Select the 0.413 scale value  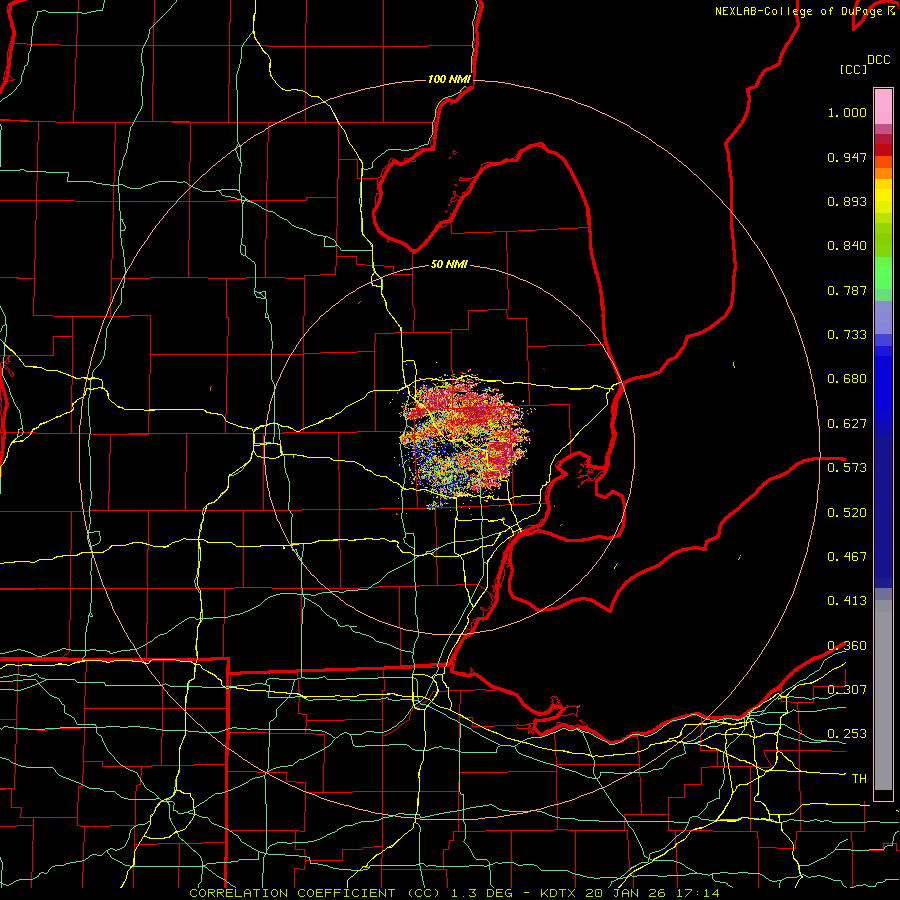pos(847,600)
